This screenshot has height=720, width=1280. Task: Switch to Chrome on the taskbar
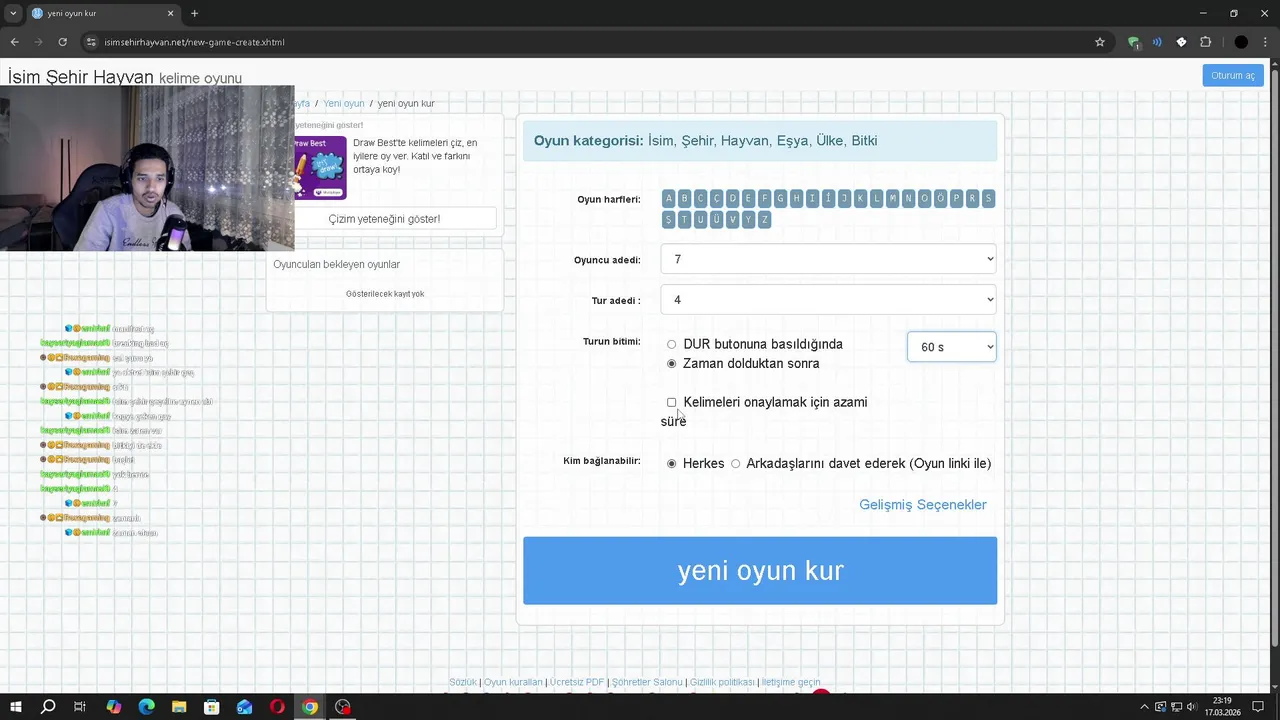pos(310,707)
